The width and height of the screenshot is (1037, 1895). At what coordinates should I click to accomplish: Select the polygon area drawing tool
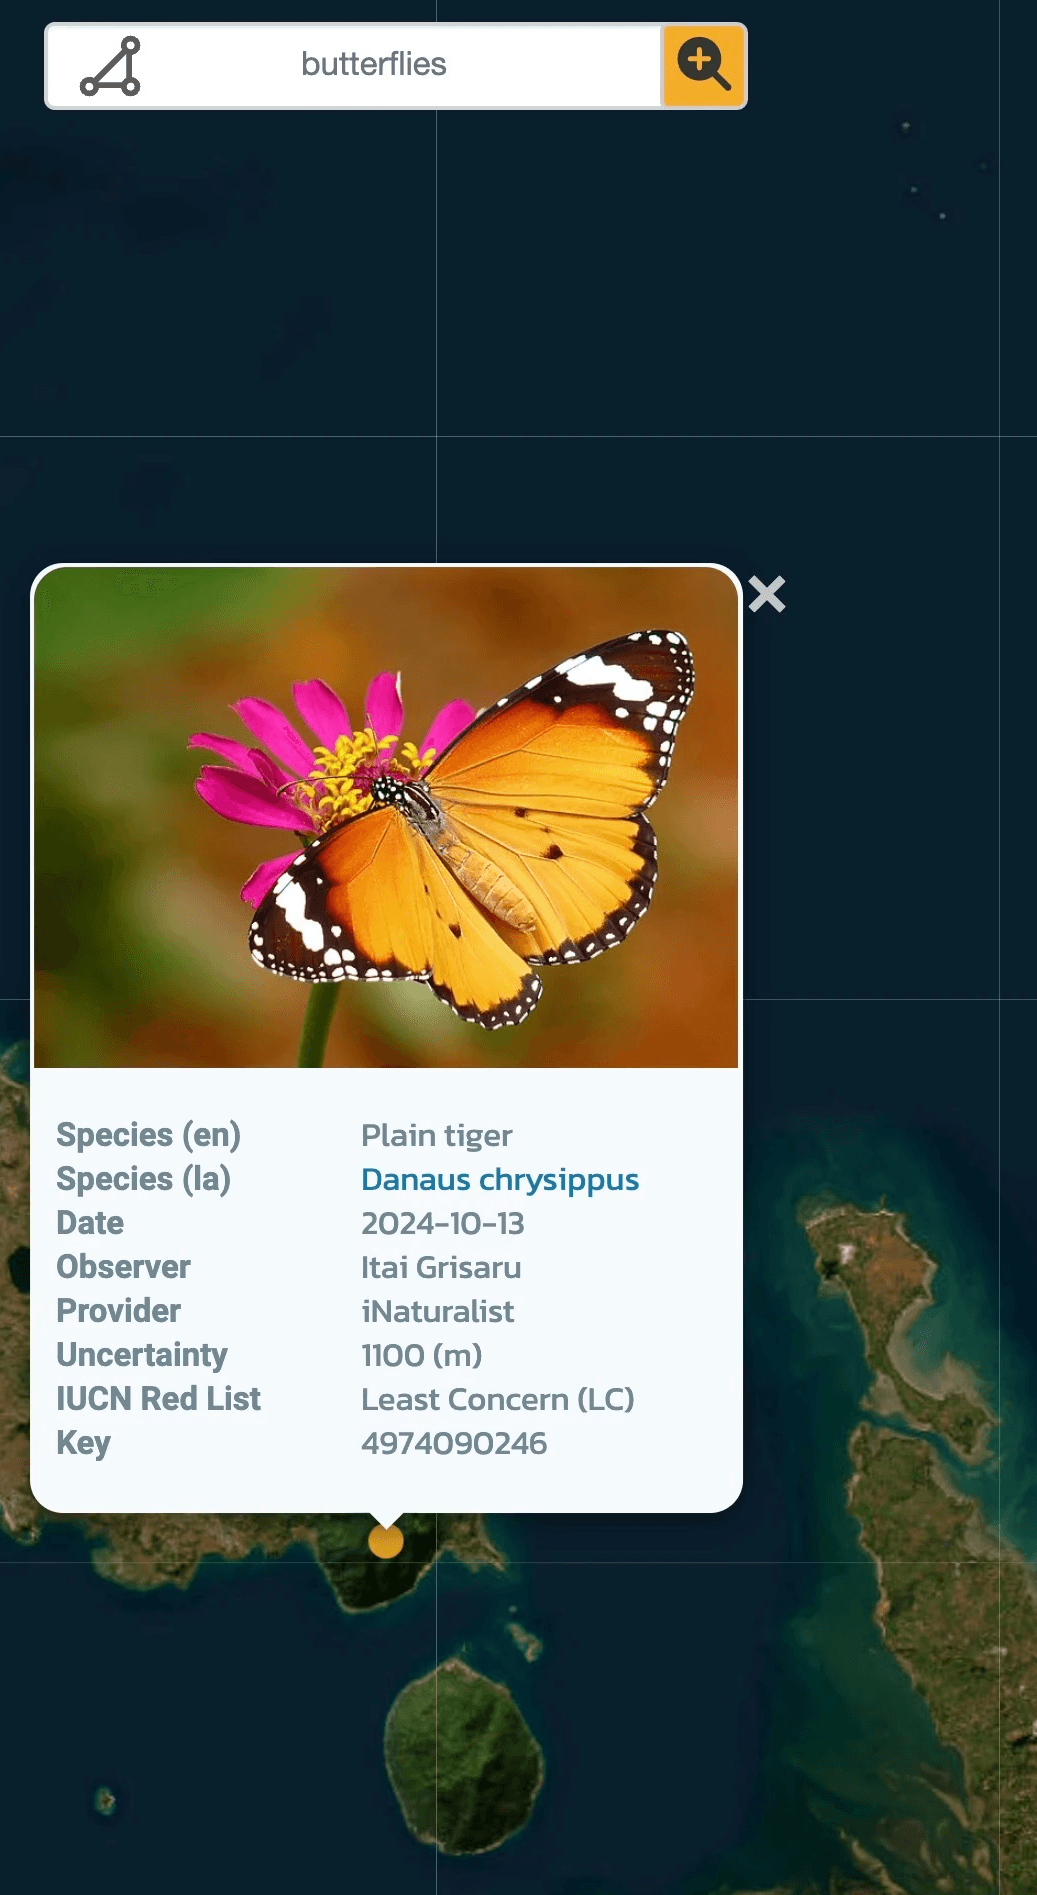[x=110, y=66]
